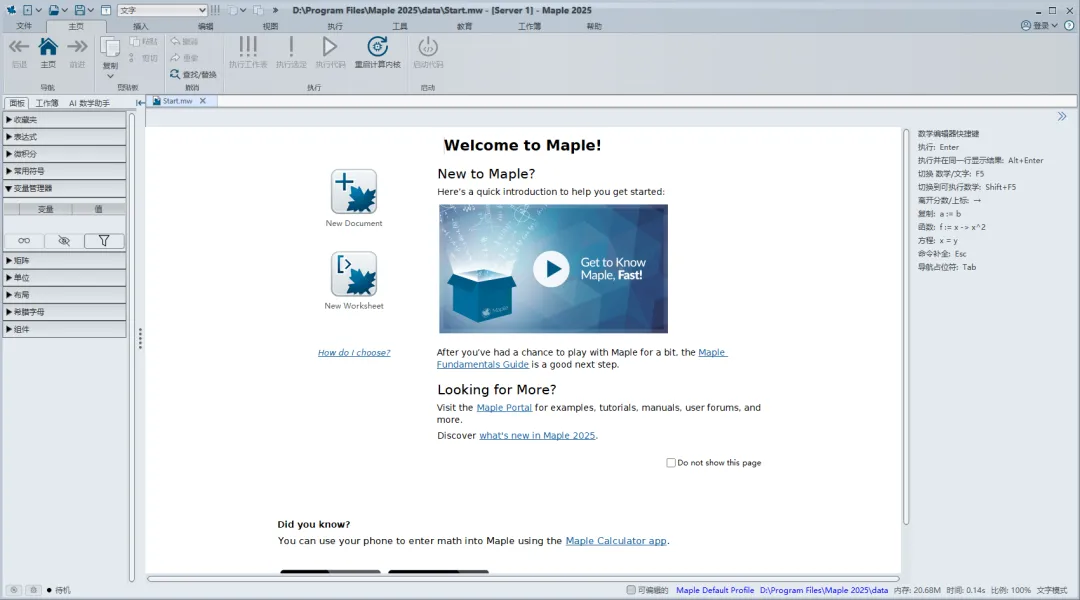Expand the 希腊字母 palette

[64, 312]
